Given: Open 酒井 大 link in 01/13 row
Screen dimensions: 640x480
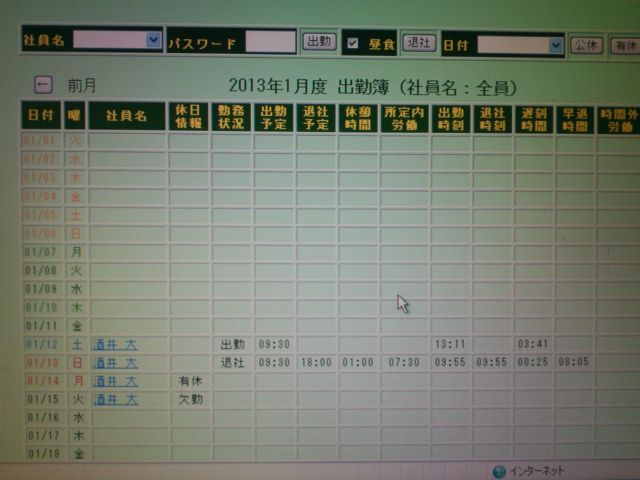Looking at the screenshot, I should 116,363.
